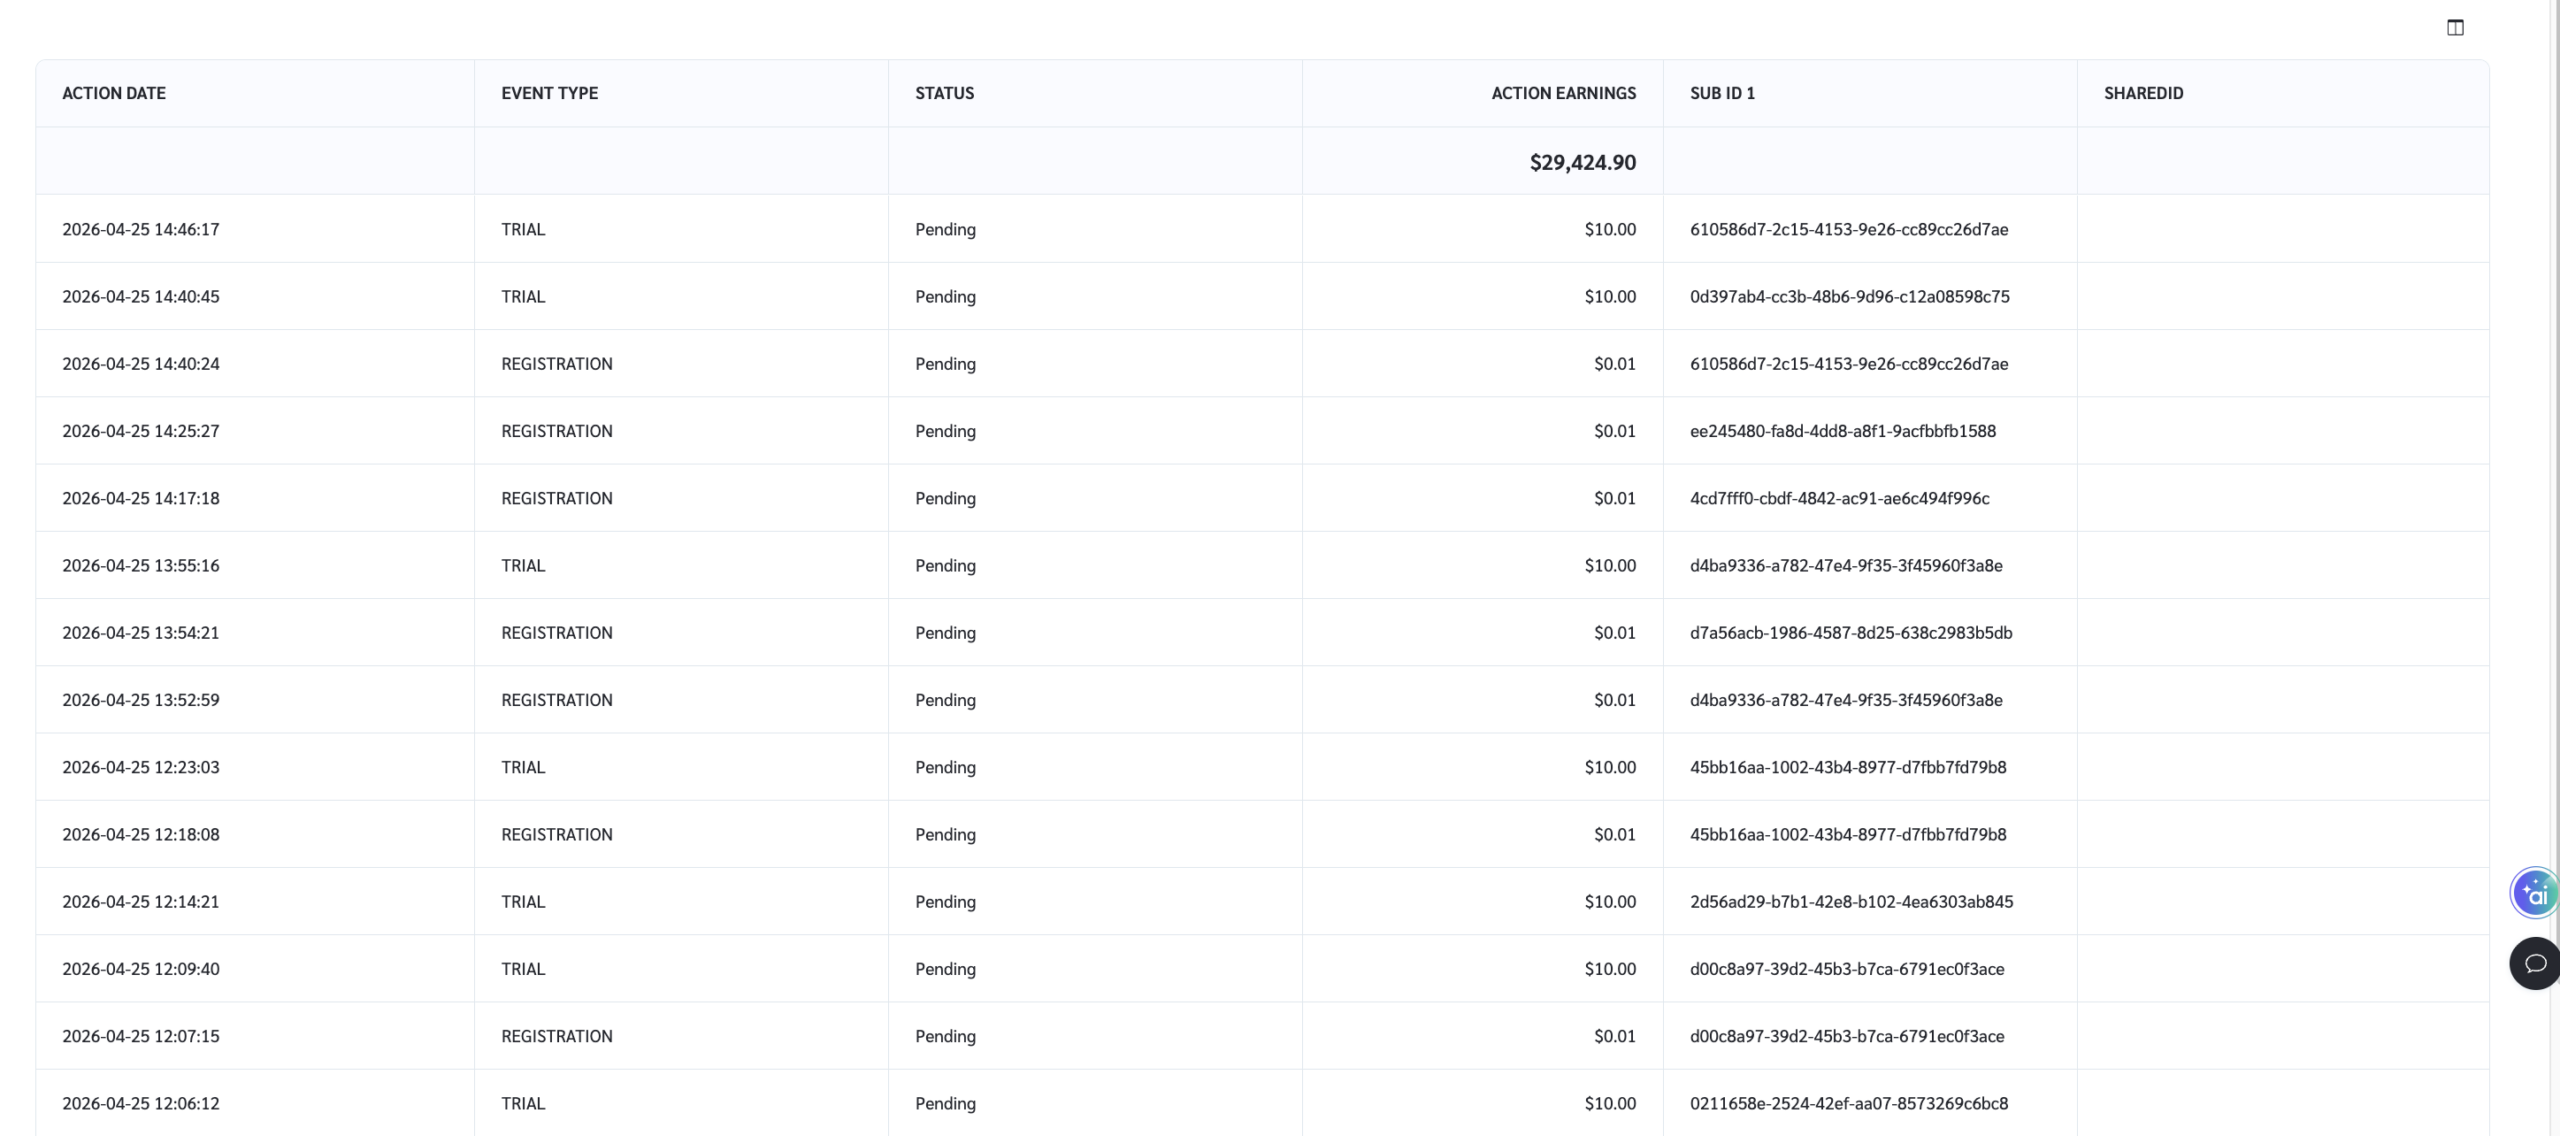
Task: Click sub ID 2d56ad29-b7b1-42e8-b102-4ea6303ab845
Action: click(1851, 902)
